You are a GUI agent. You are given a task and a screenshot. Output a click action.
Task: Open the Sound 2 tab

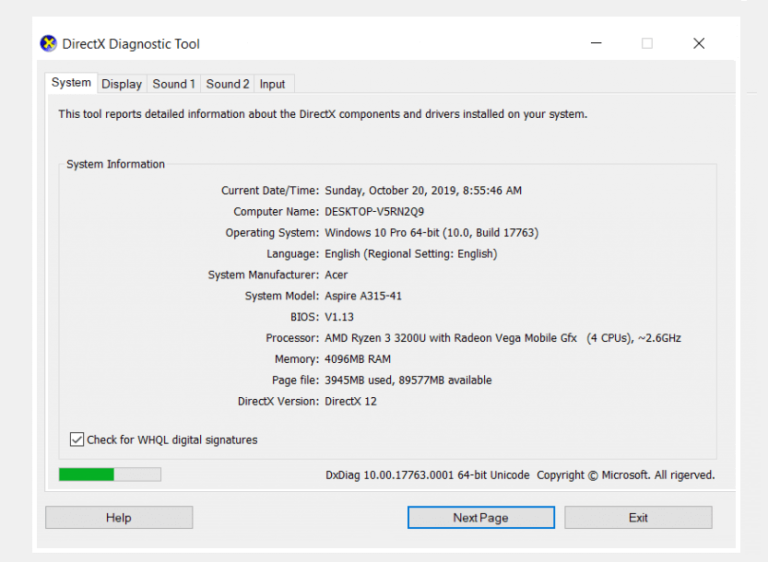pos(227,84)
